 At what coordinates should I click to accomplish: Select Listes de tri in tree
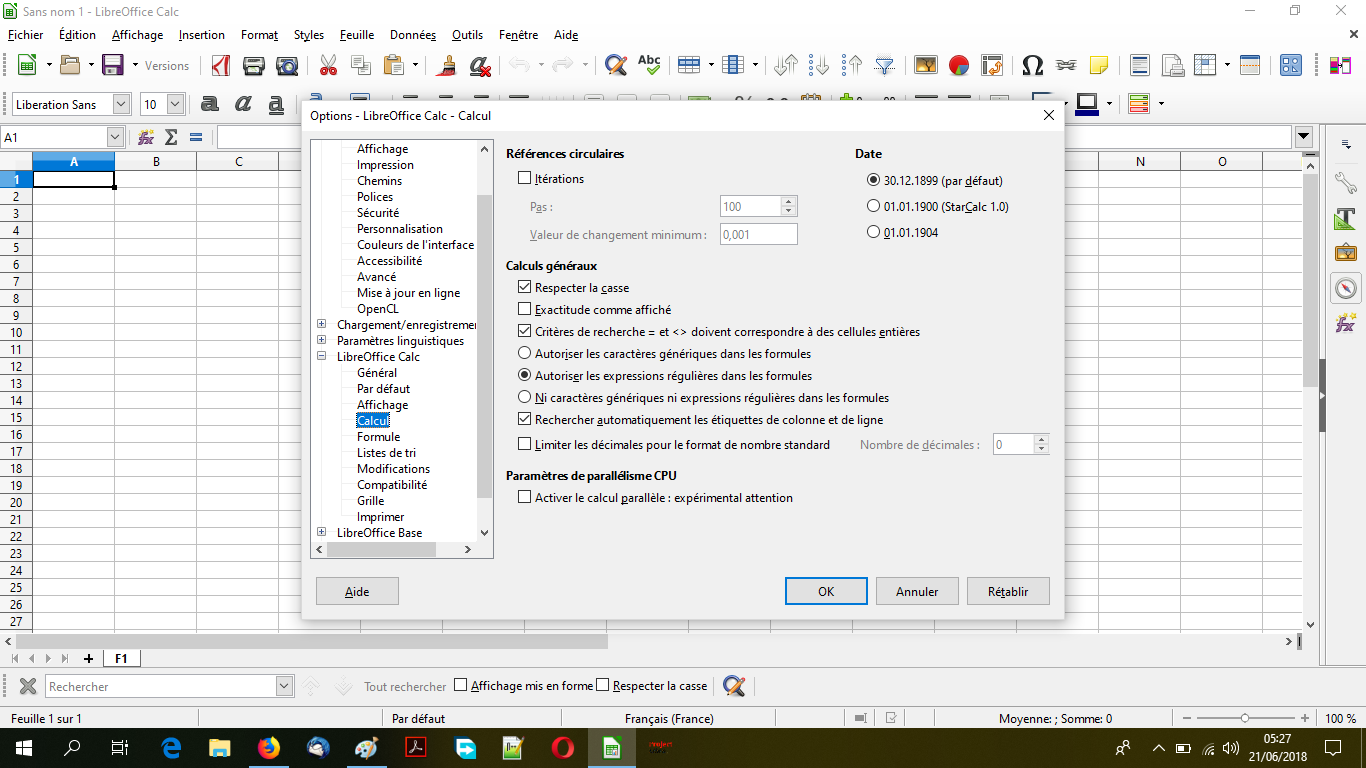387,452
